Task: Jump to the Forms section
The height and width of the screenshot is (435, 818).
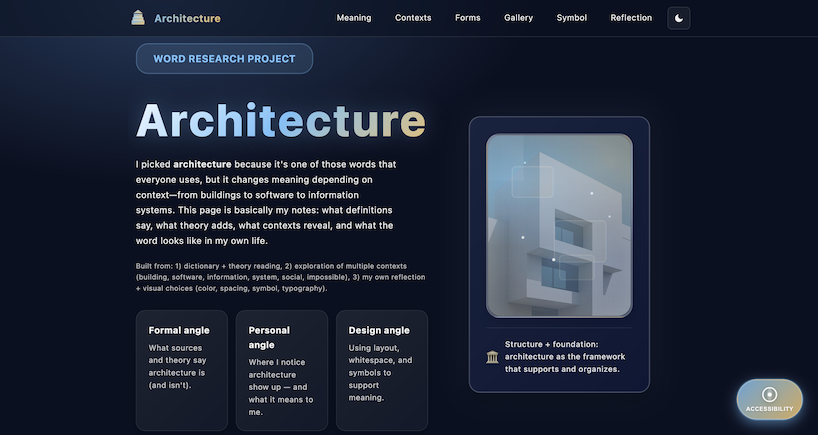Action: pyautogui.click(x=467, y=18)
